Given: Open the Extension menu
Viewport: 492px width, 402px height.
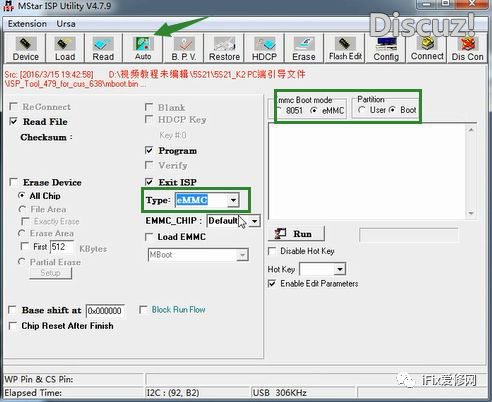Looking at the screenshot, I should pos(27,24).
